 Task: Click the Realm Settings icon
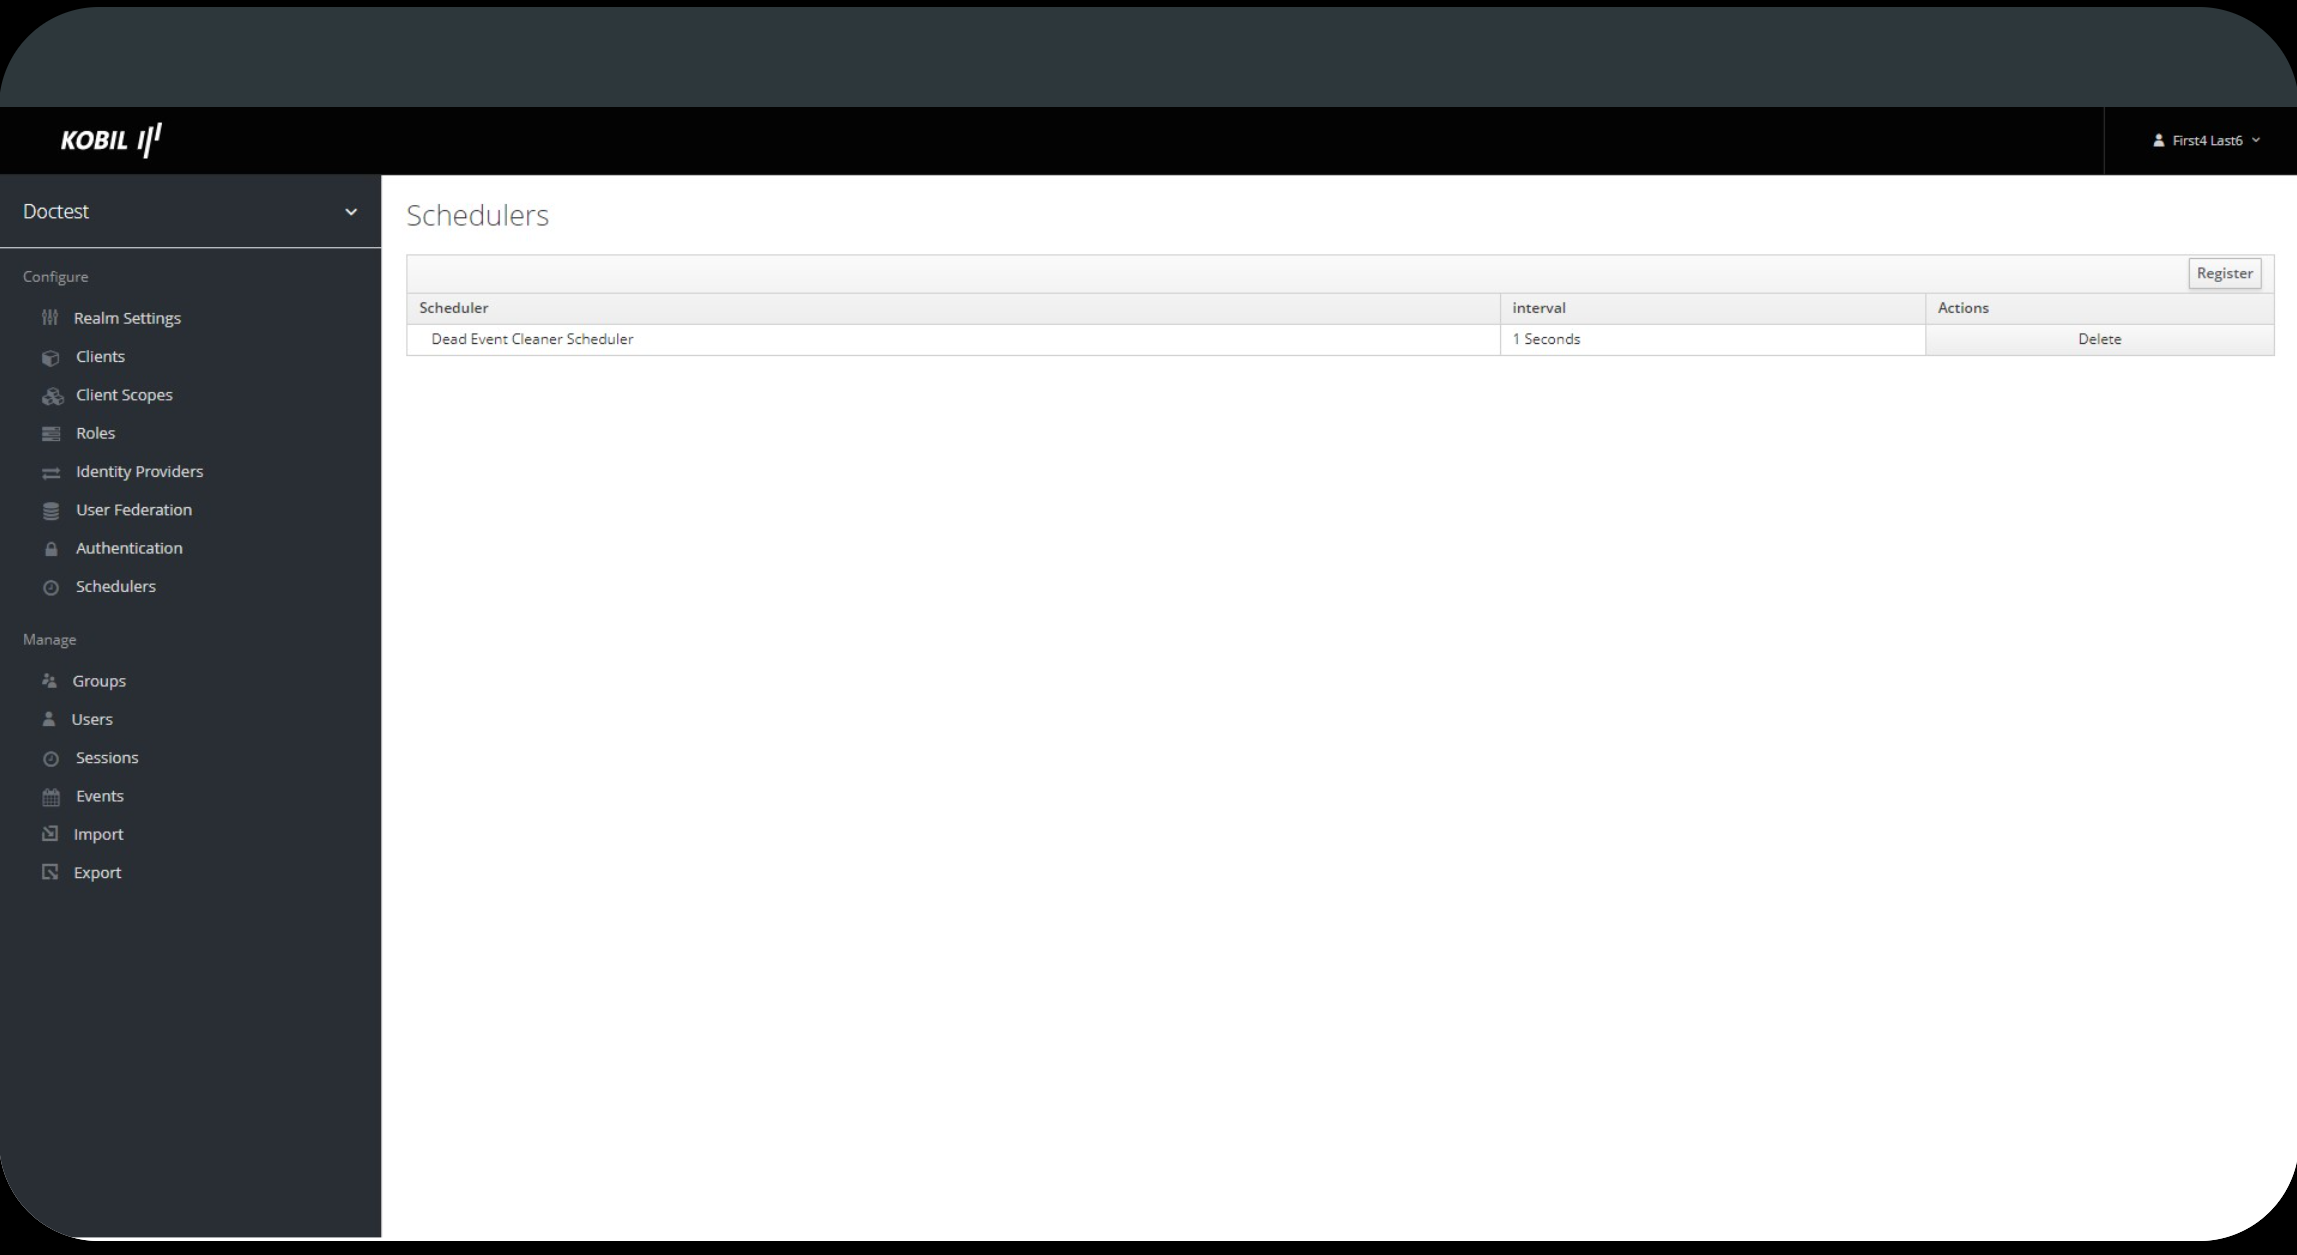click(x=53, y=317)
